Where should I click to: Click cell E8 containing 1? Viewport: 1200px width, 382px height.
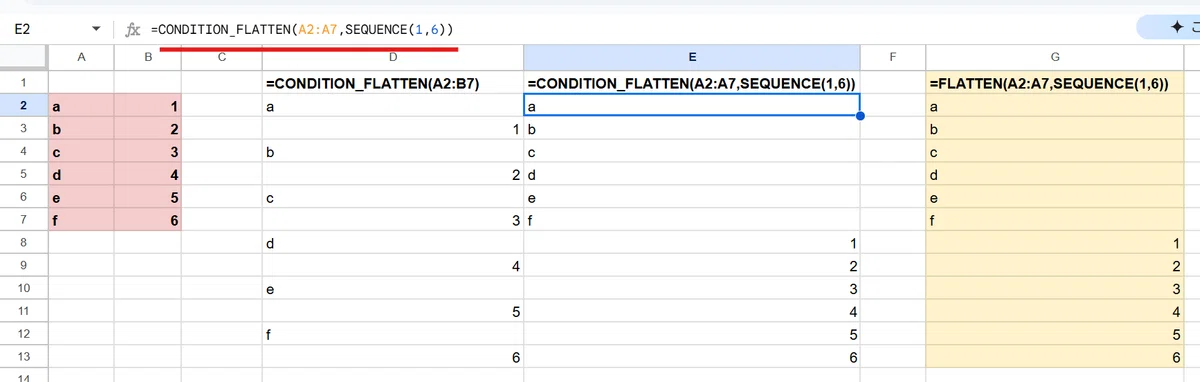point(691,243)
